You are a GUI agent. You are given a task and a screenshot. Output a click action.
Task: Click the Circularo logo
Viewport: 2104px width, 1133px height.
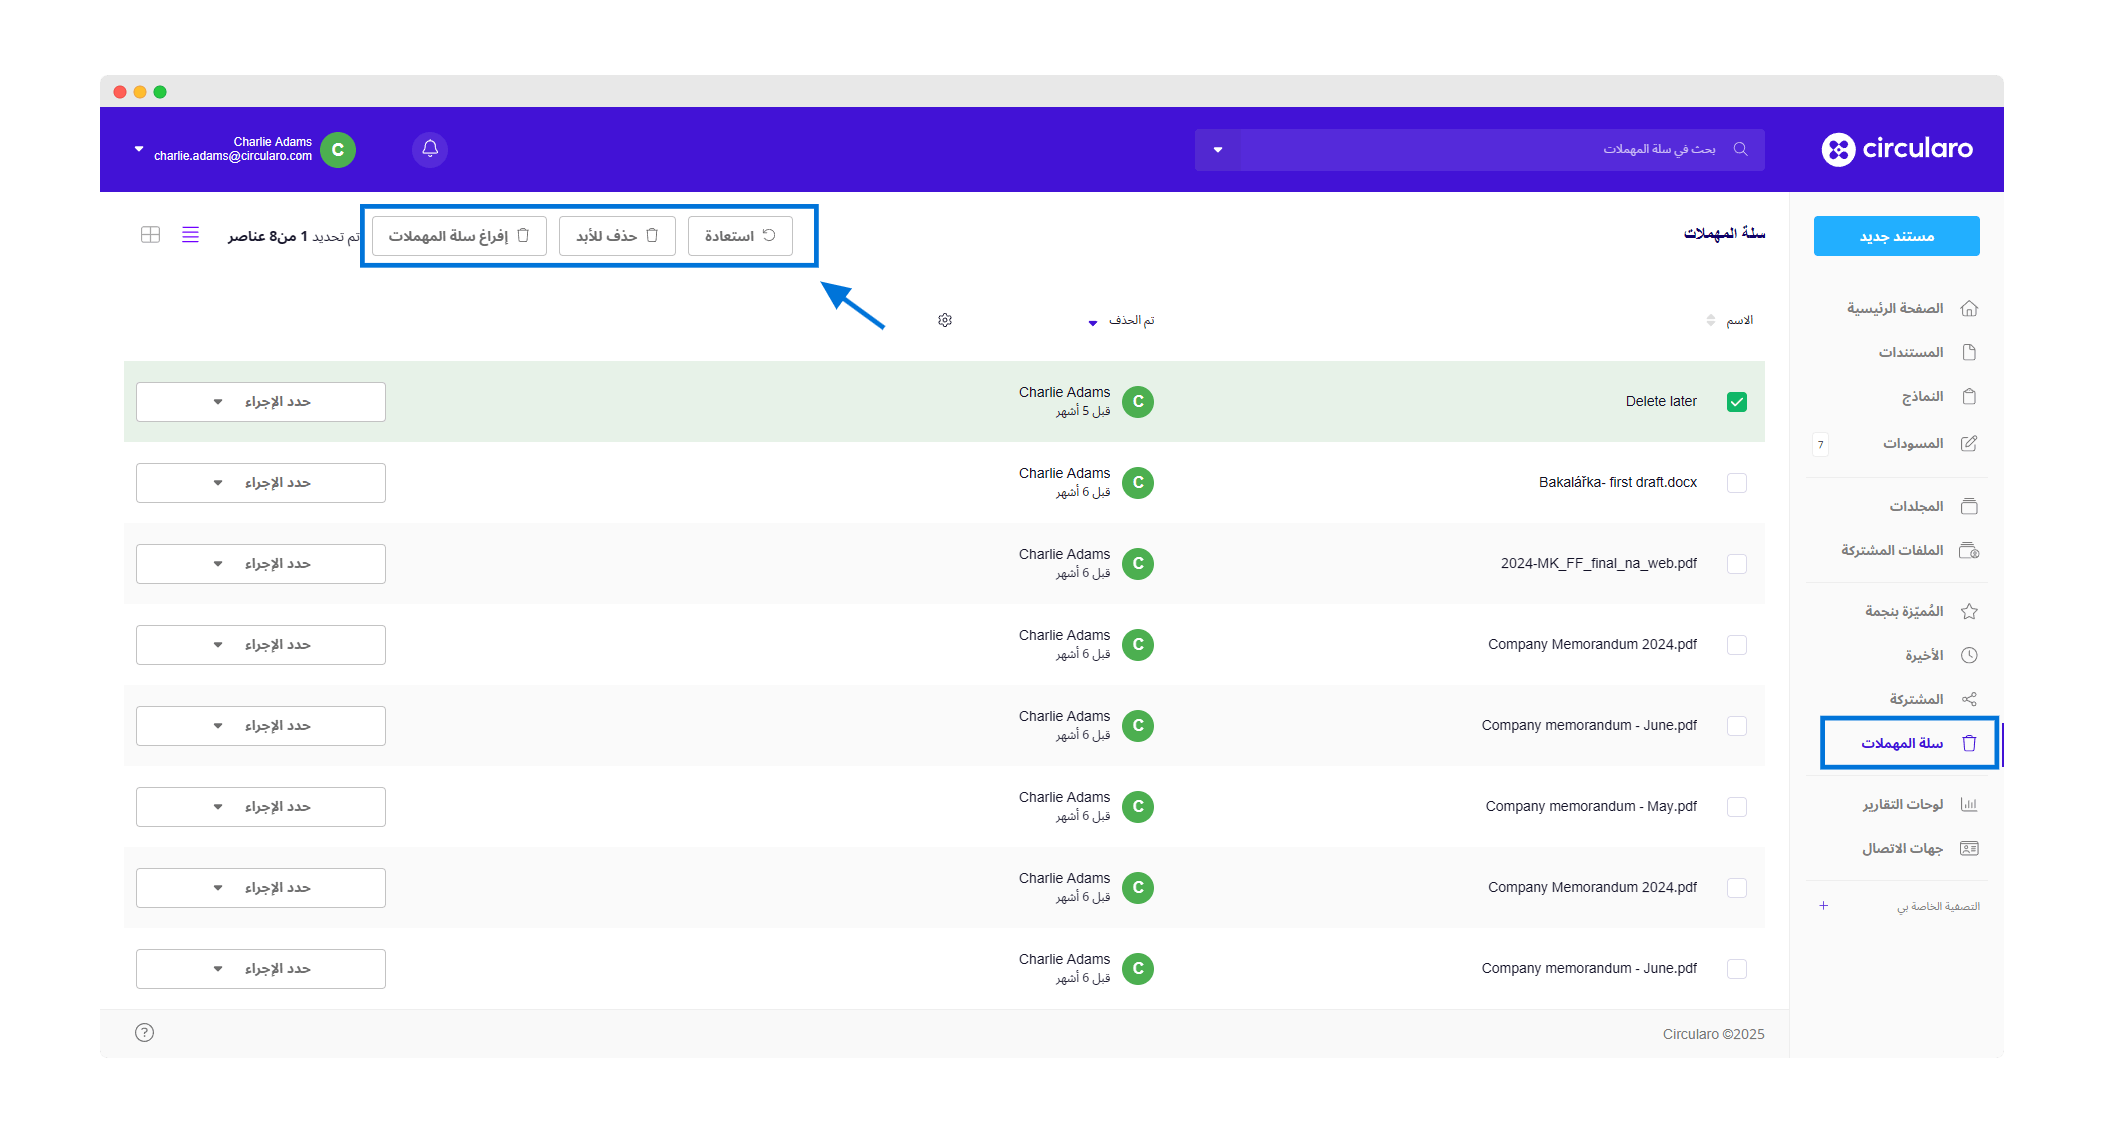point(1897,149)
